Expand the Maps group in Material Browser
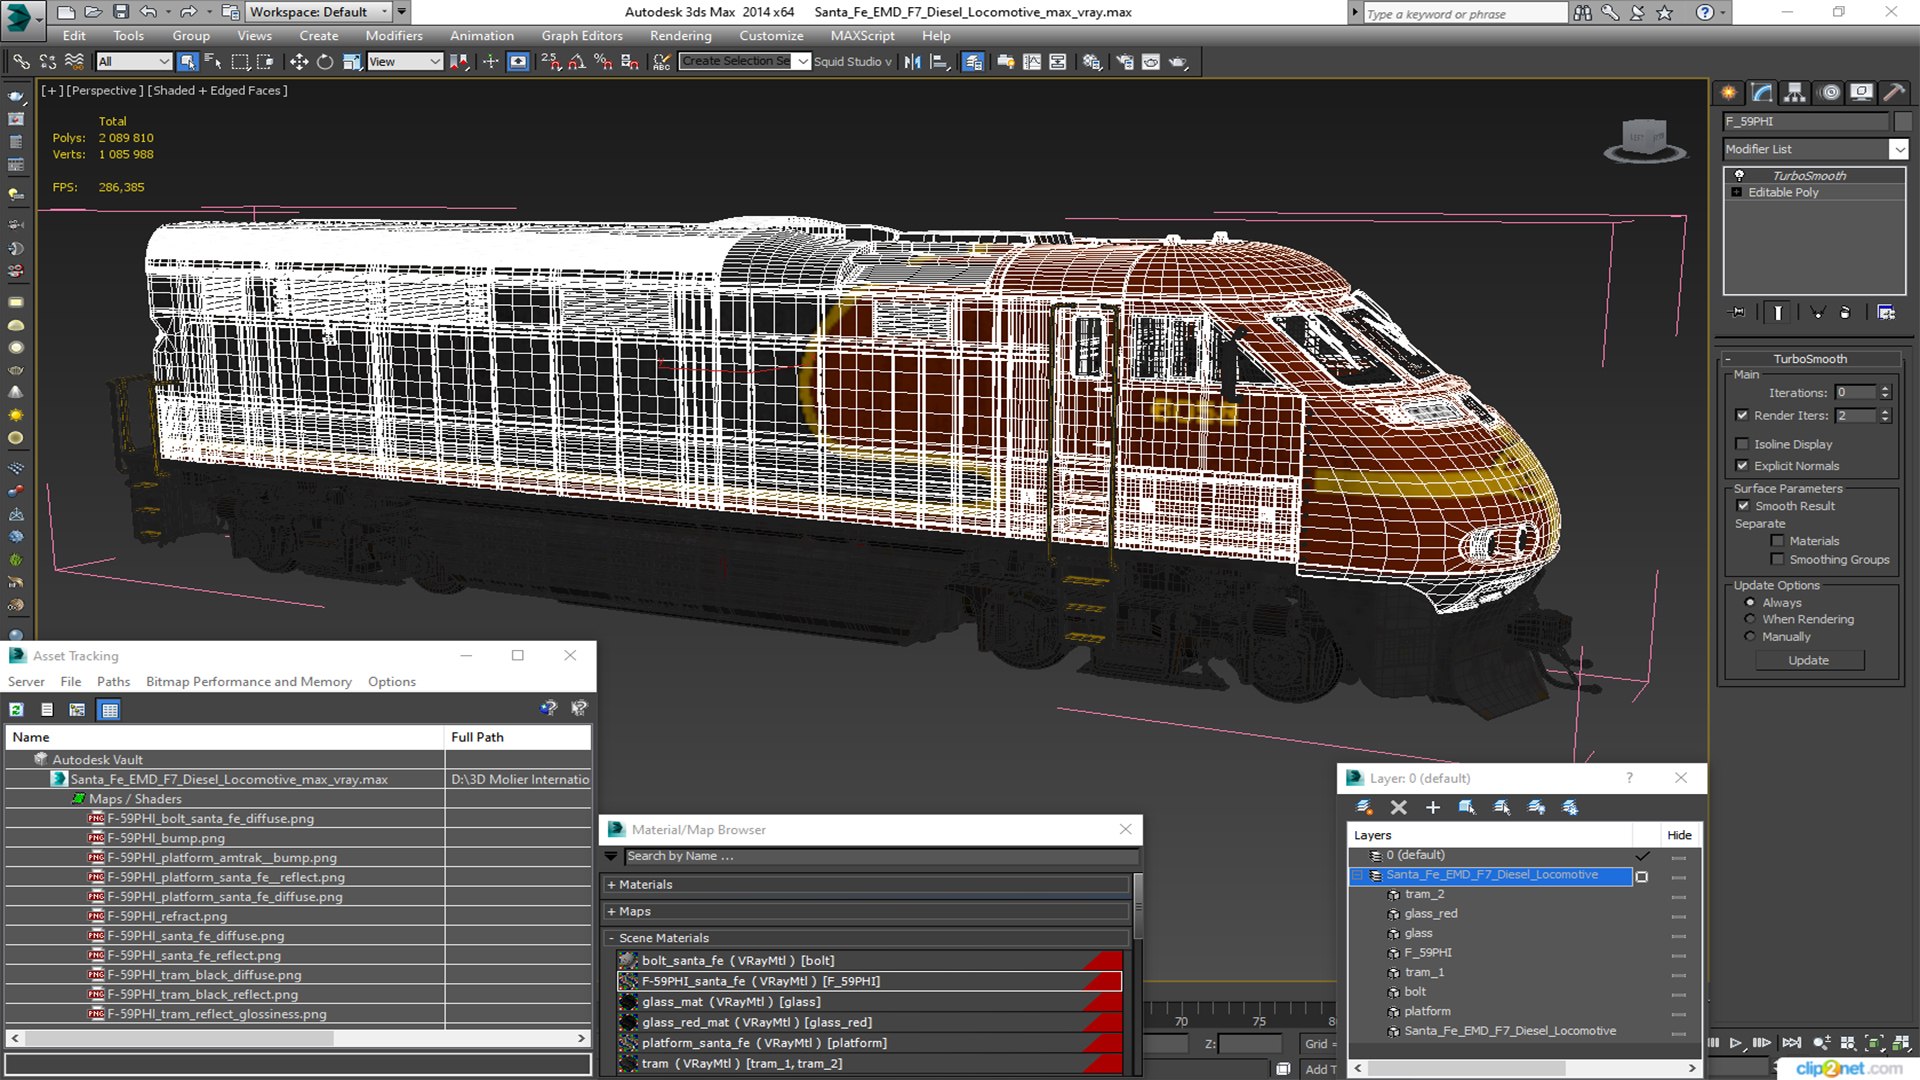 tap(867, 912)
